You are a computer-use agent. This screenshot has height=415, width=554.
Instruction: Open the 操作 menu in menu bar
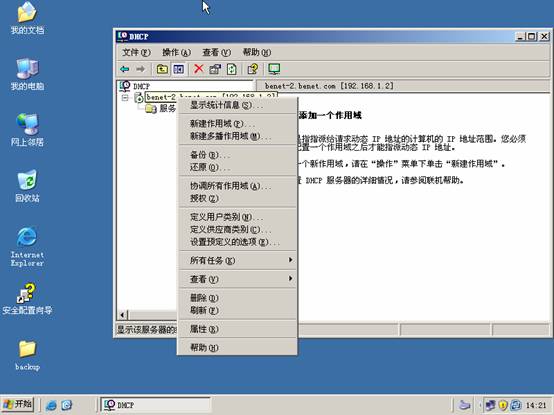point(176,53)
